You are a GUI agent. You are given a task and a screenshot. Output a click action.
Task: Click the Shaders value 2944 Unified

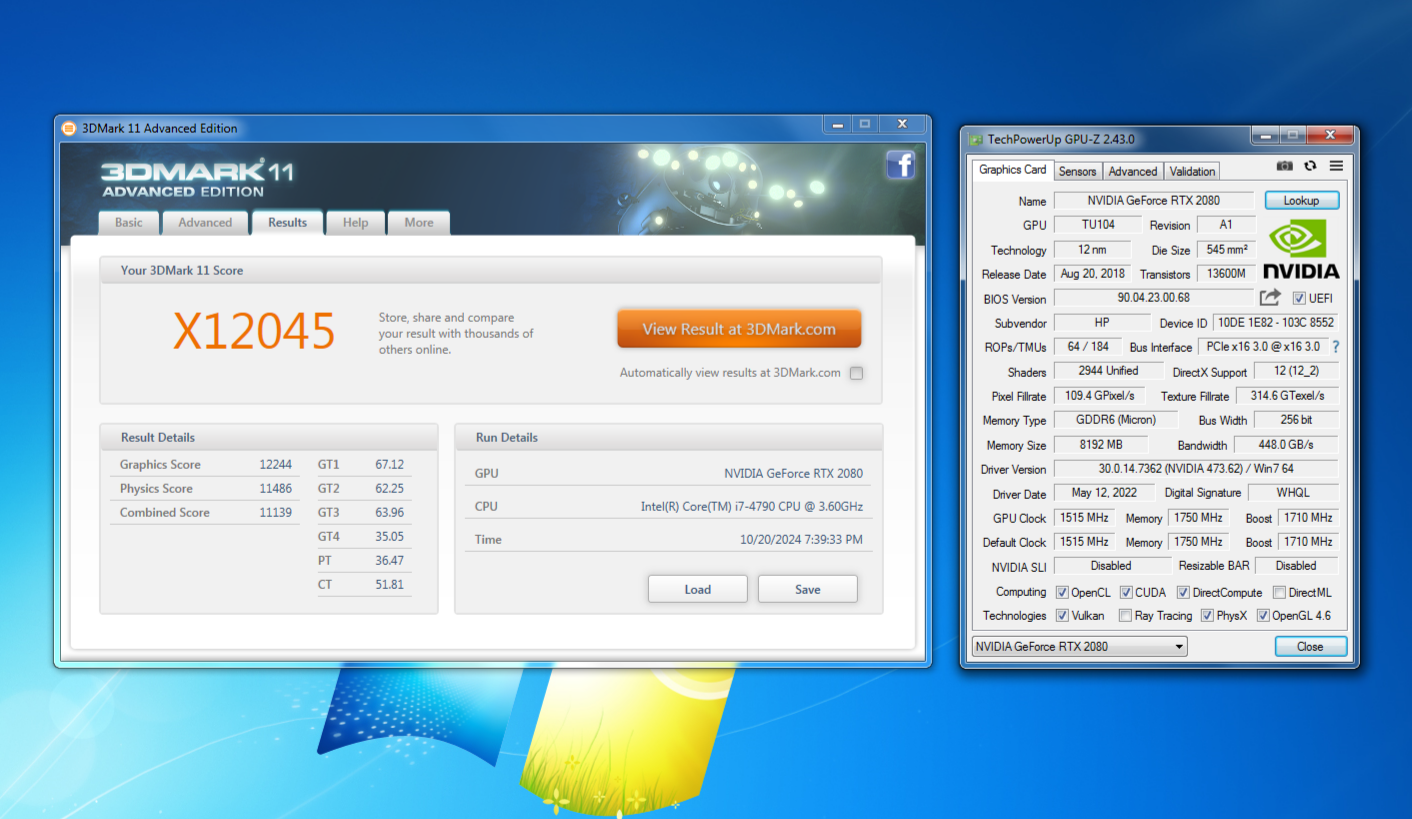1109,371
